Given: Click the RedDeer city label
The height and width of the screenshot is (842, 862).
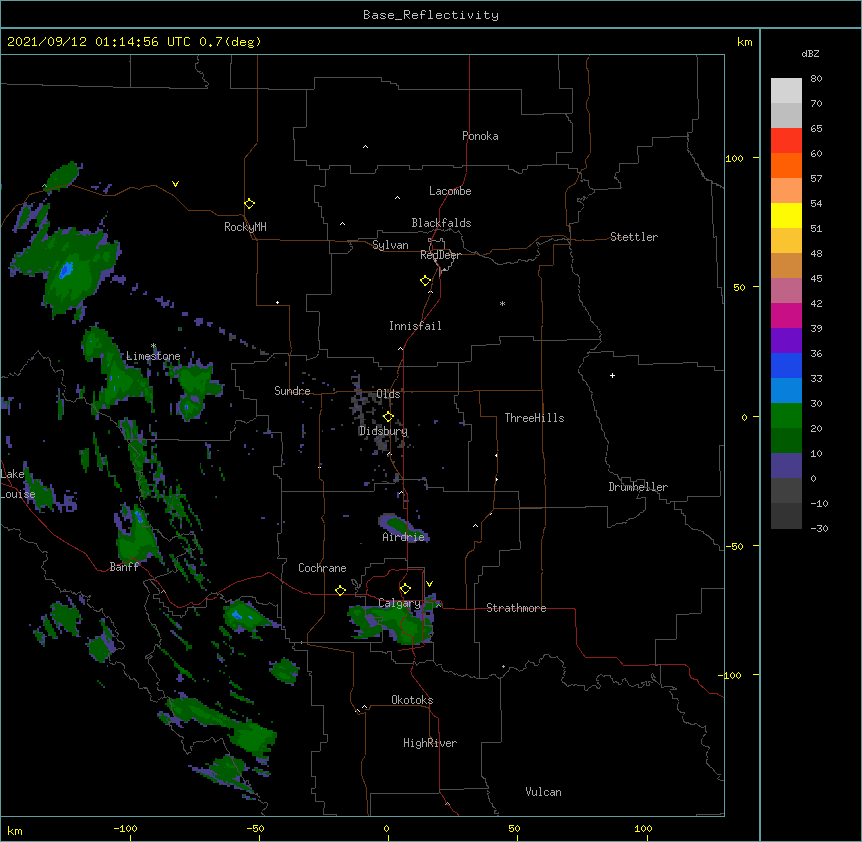Looking at the screenshot, I should [x=440, y=255].
